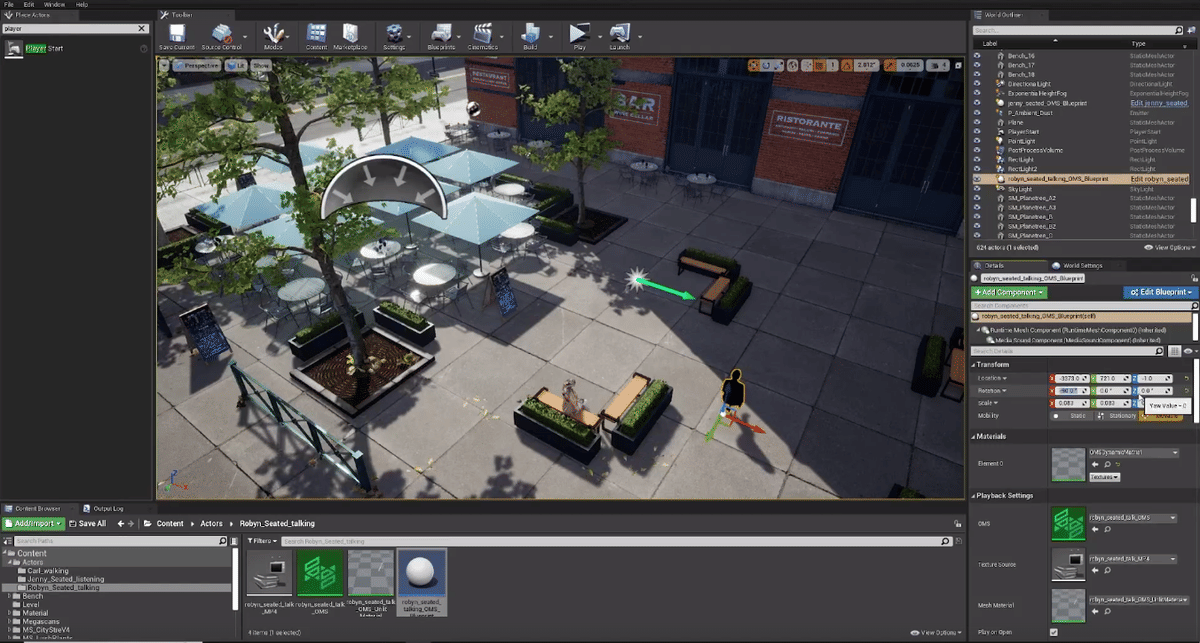Open editor Settings from the toolbar
This screenshot has width=1200, height=643.
396,35
